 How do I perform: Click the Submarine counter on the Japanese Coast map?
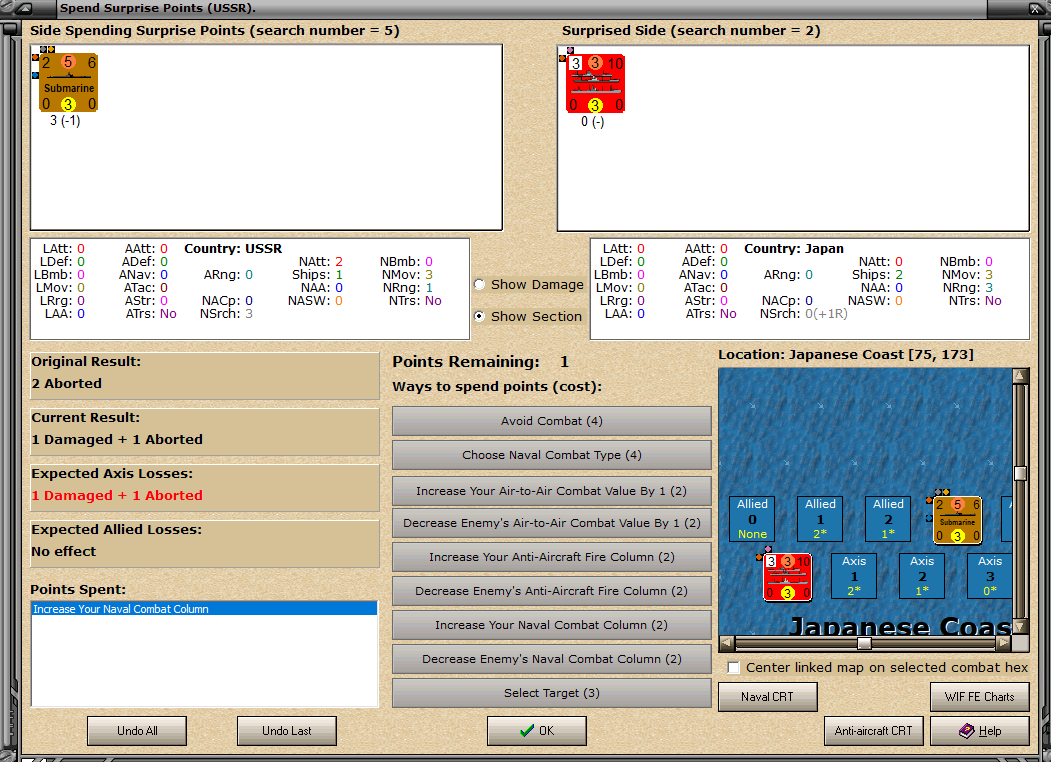click(958, 519)
